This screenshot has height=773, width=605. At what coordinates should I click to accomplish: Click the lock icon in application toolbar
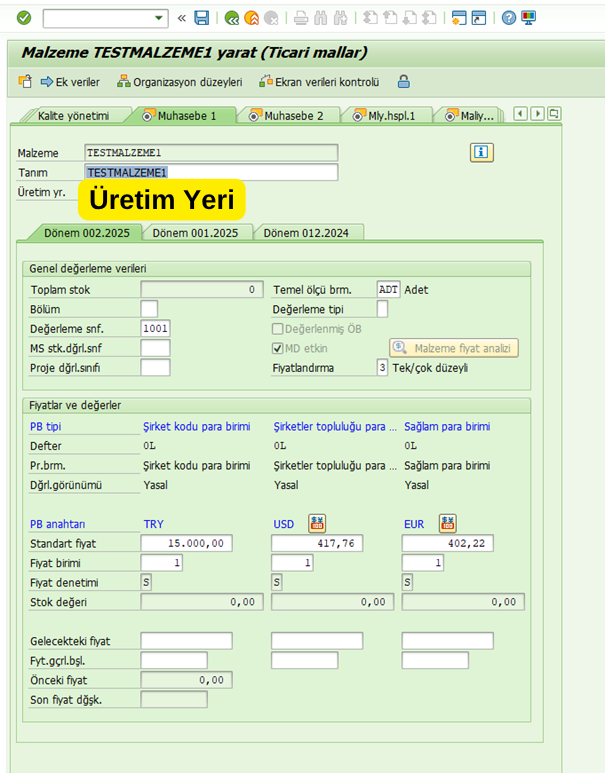pyautogui.click(x=403, y=82)
